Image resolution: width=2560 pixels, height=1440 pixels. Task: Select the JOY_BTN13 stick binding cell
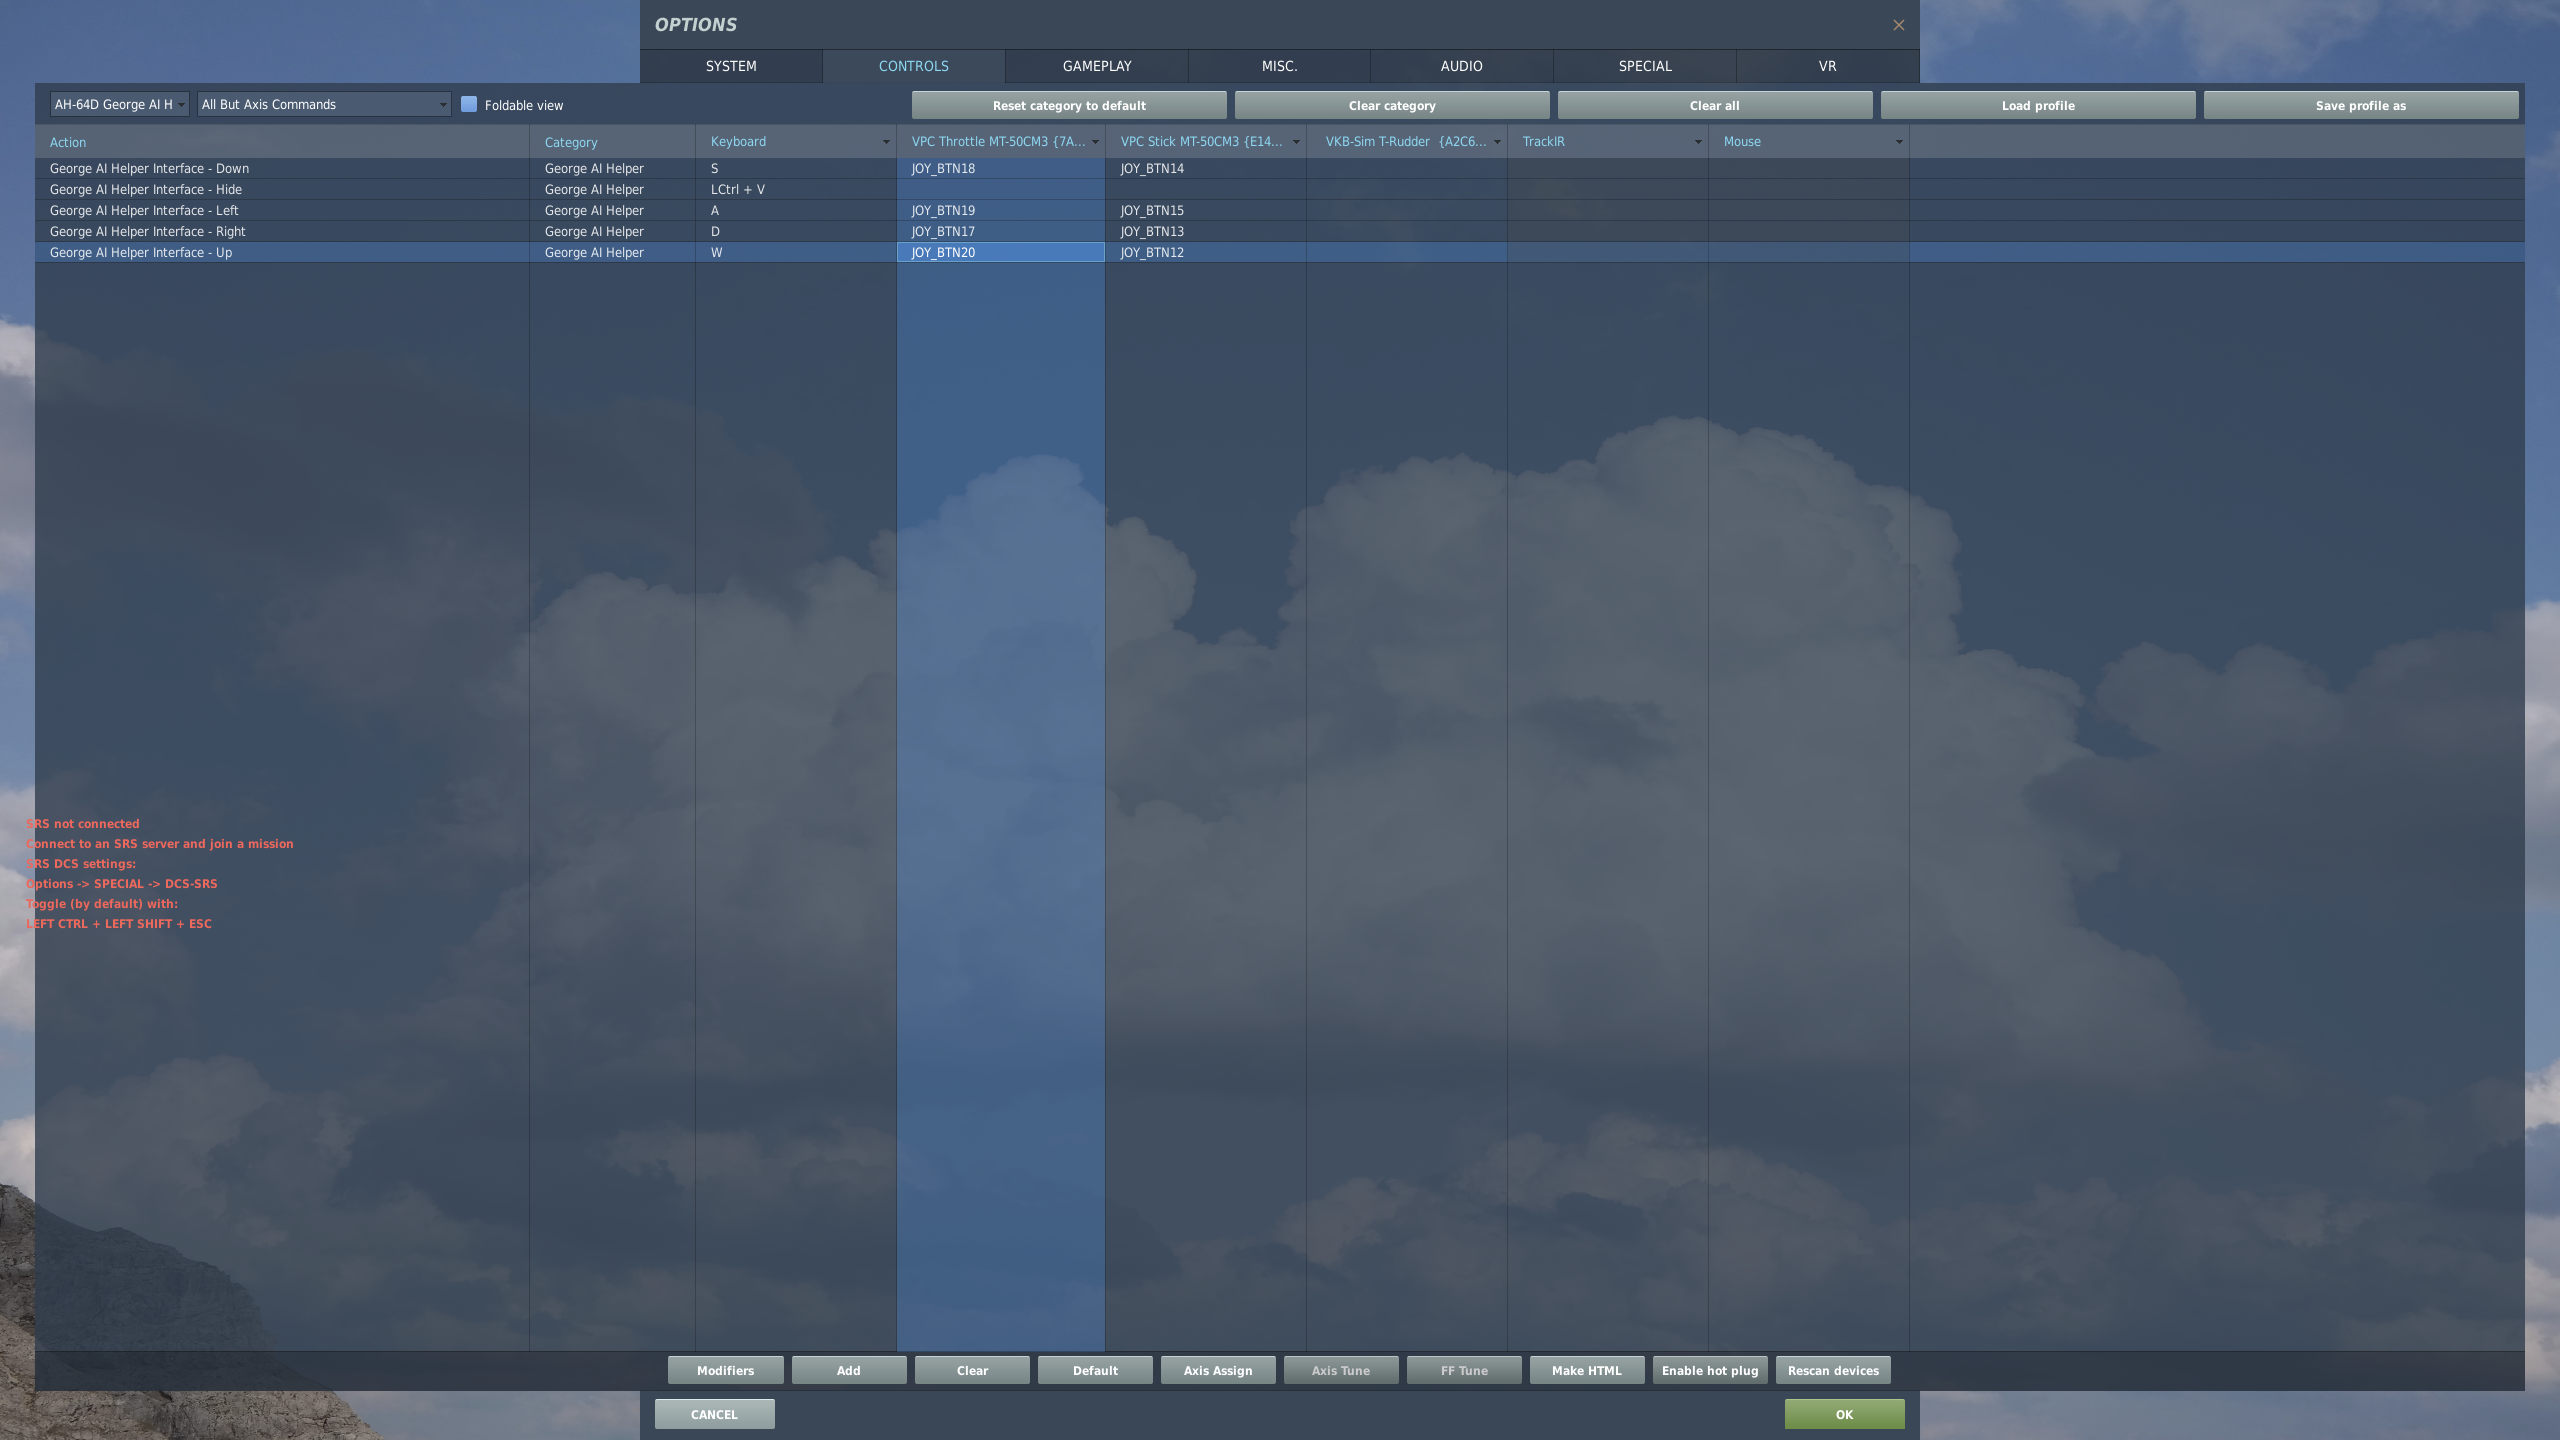point(1206,231)
